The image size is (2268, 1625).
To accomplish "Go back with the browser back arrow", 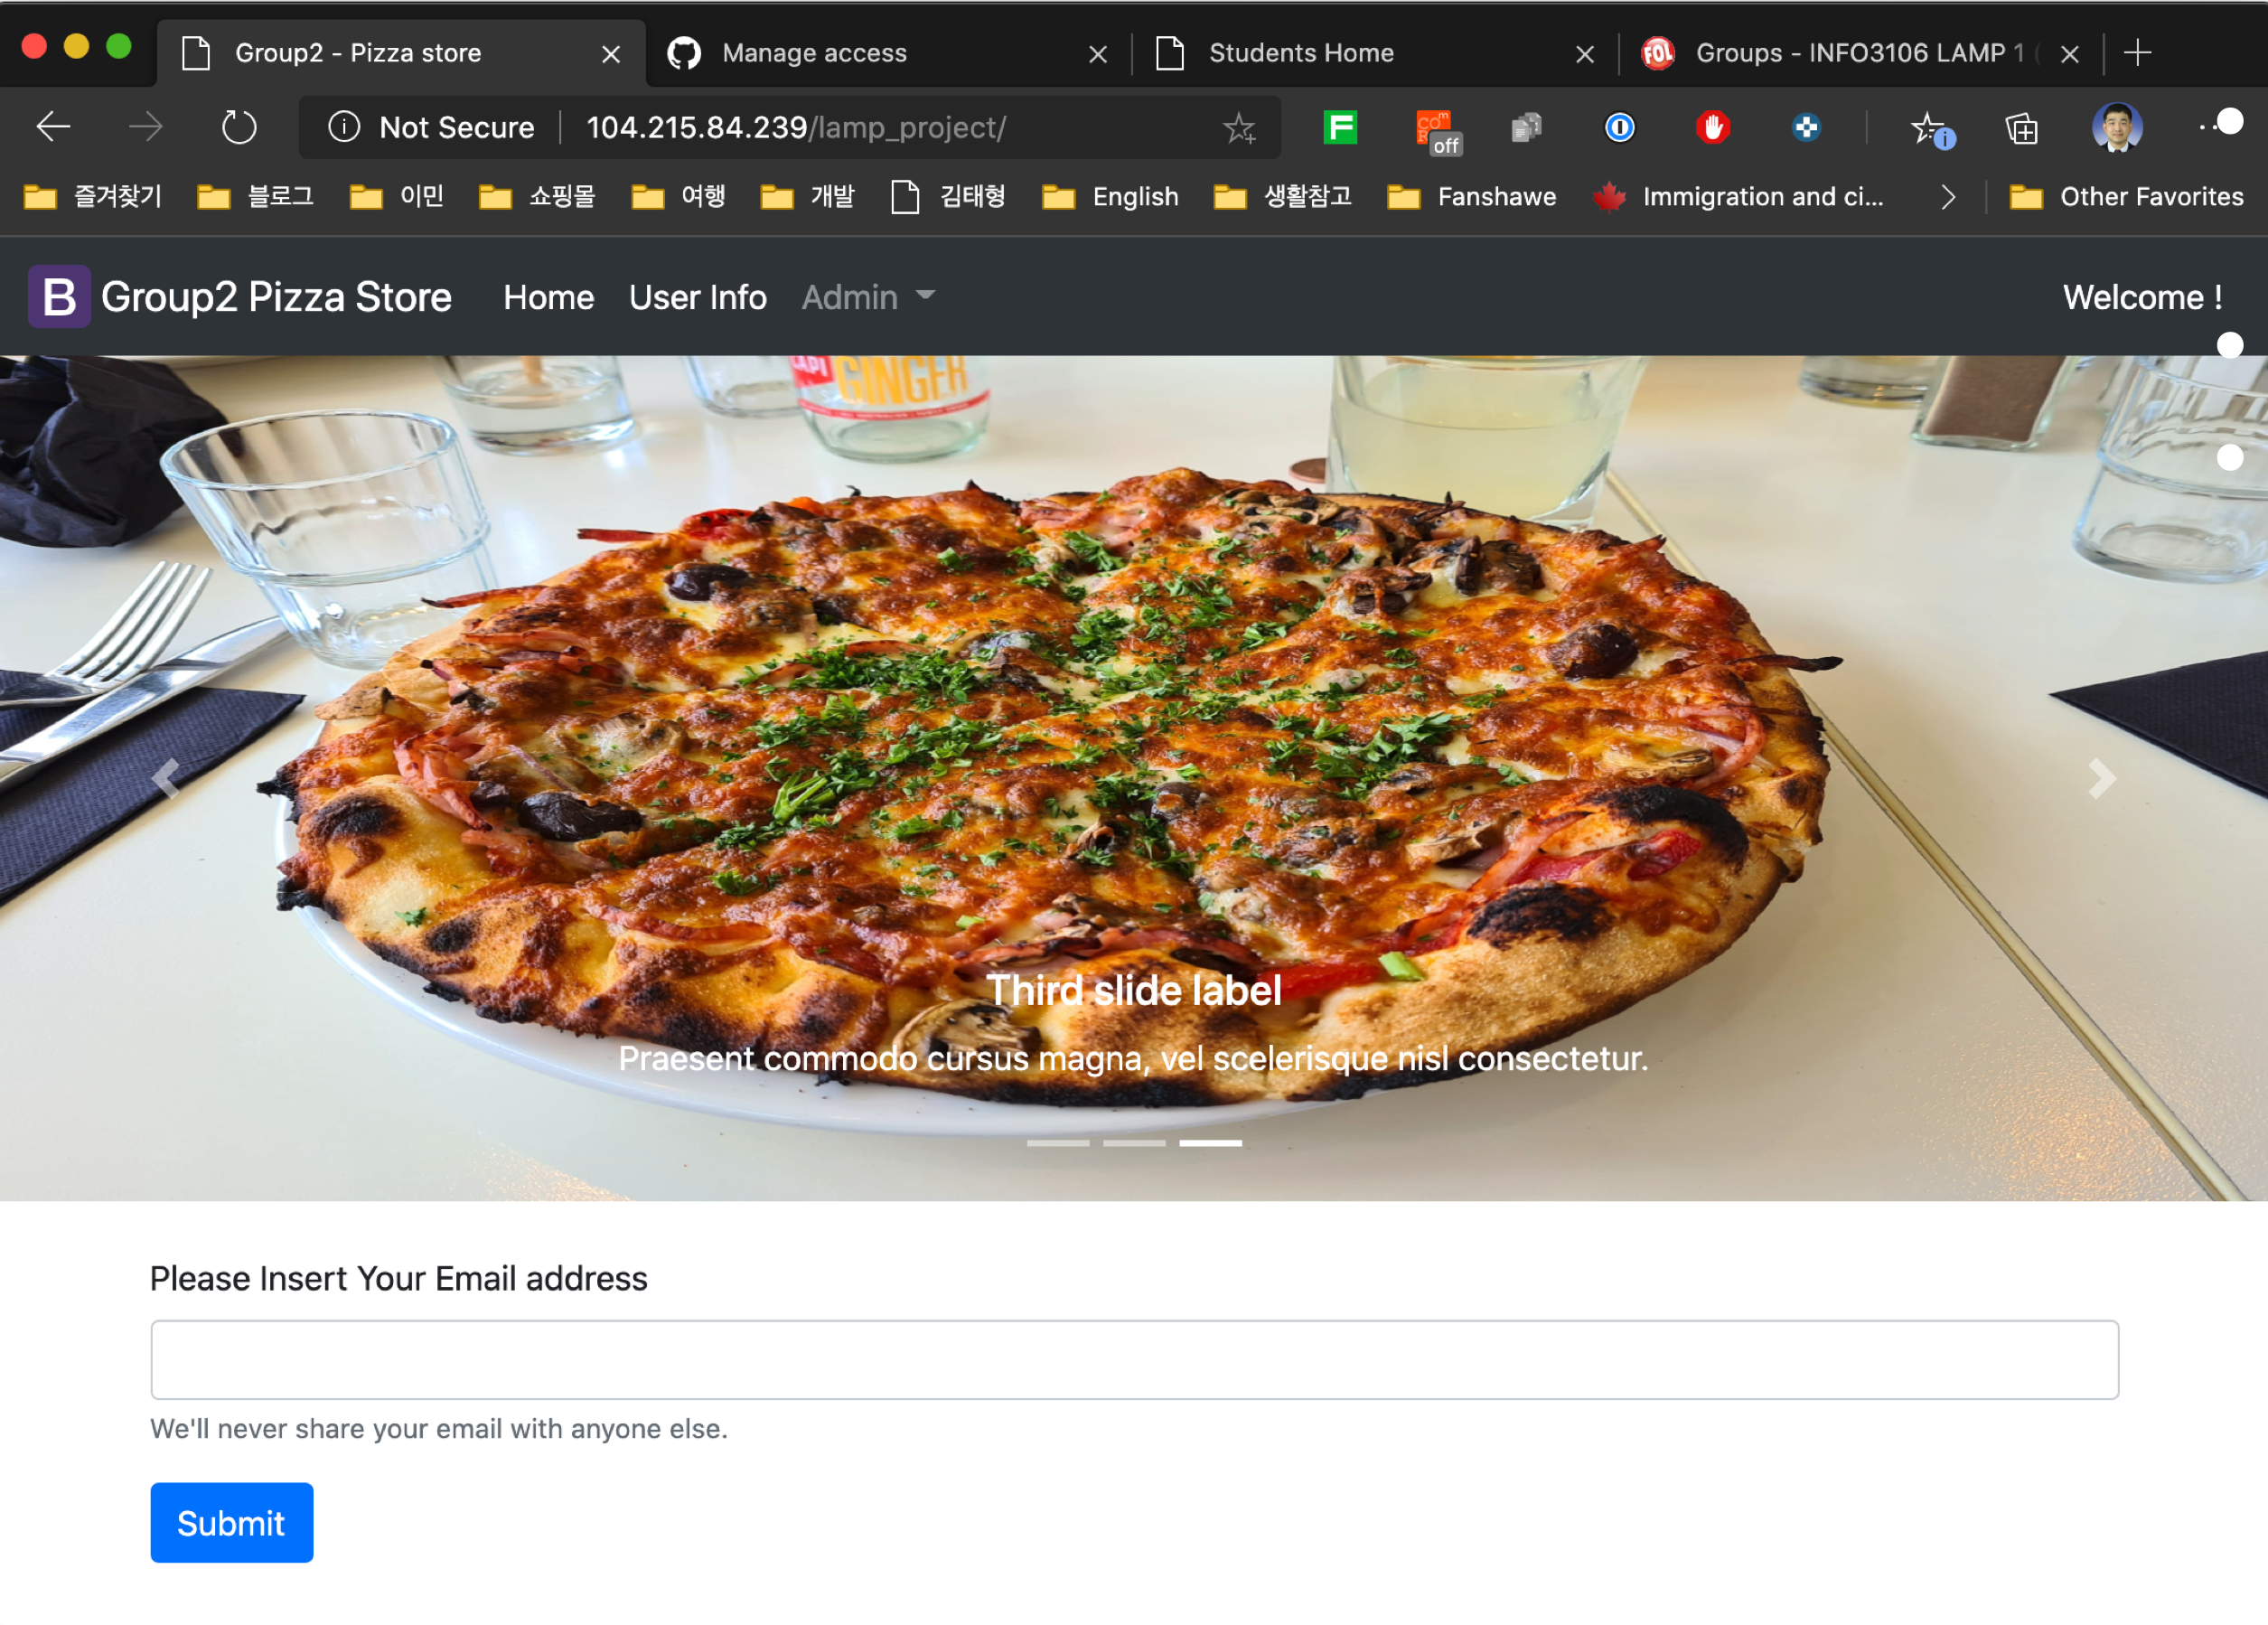I will 53,127.
